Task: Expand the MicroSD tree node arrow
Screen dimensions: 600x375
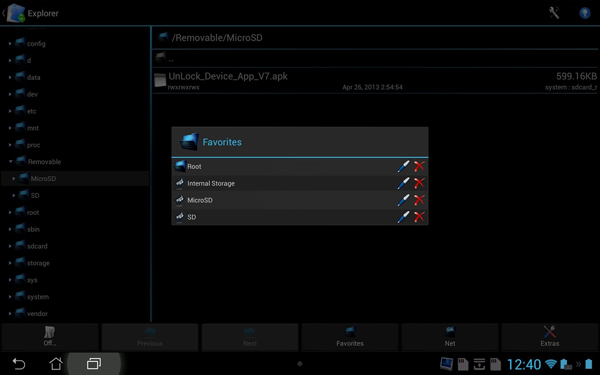Action: point(14,178)
